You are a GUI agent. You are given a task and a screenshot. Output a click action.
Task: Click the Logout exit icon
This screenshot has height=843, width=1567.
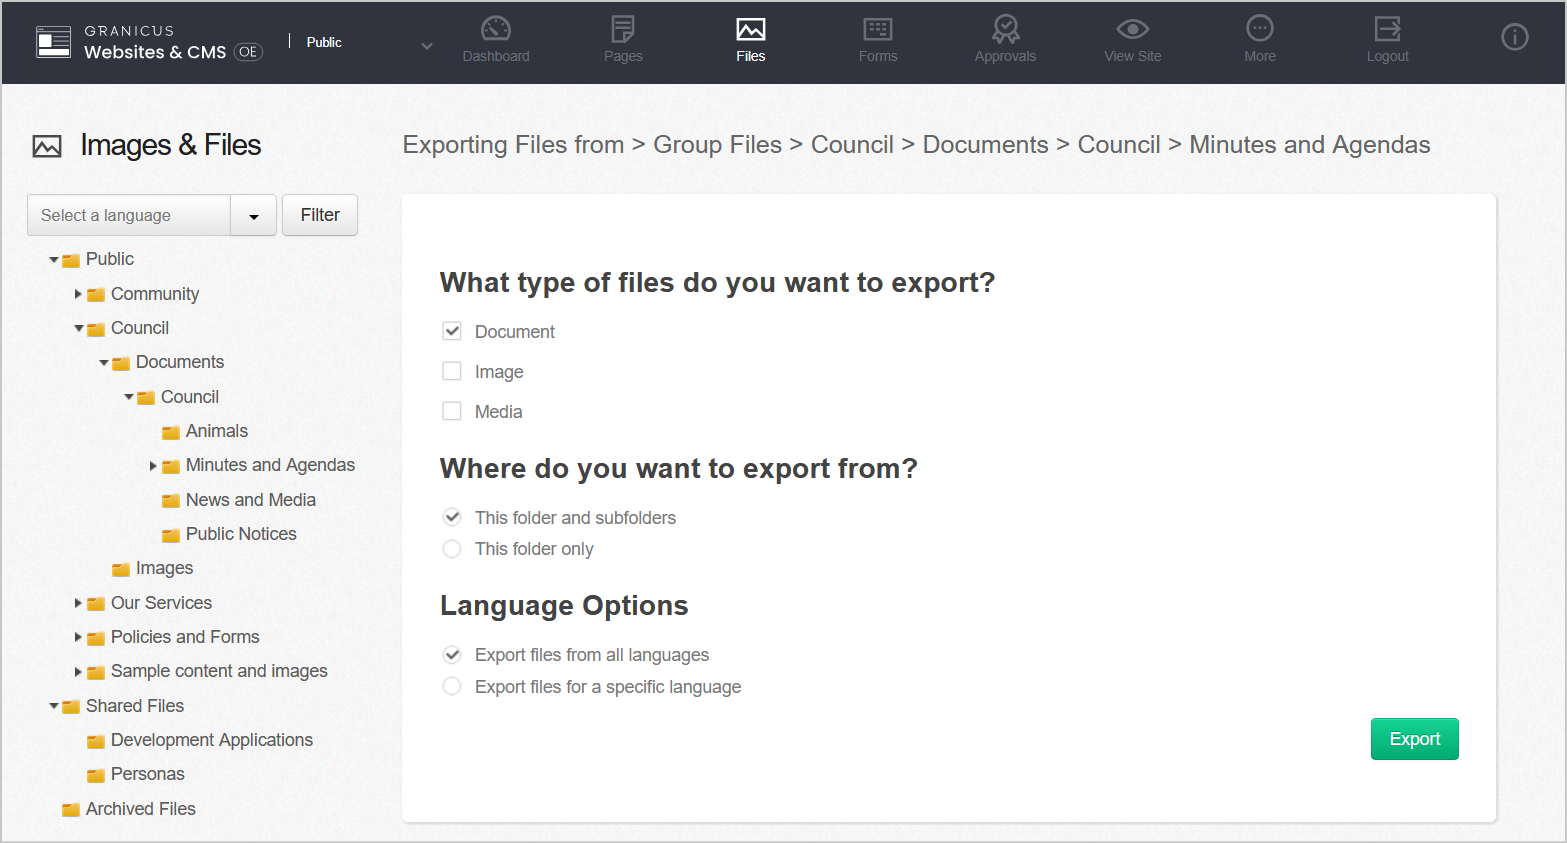pos(1388,29)
